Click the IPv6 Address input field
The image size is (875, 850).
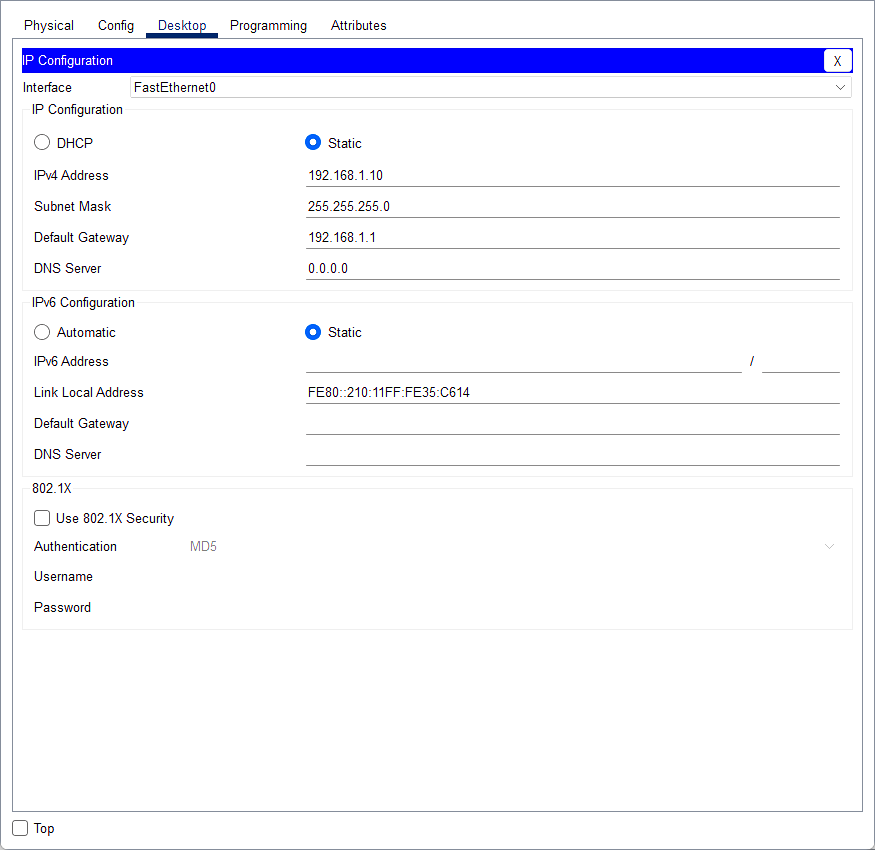(x=523, y=361)
